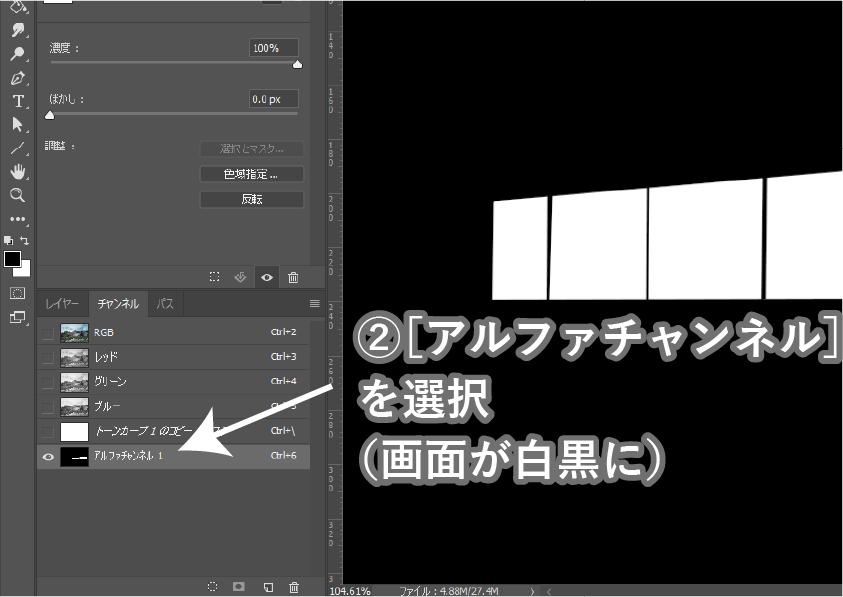Delete mask trash icon in Properties panel
Screen dimensions: 843x597
293,277
